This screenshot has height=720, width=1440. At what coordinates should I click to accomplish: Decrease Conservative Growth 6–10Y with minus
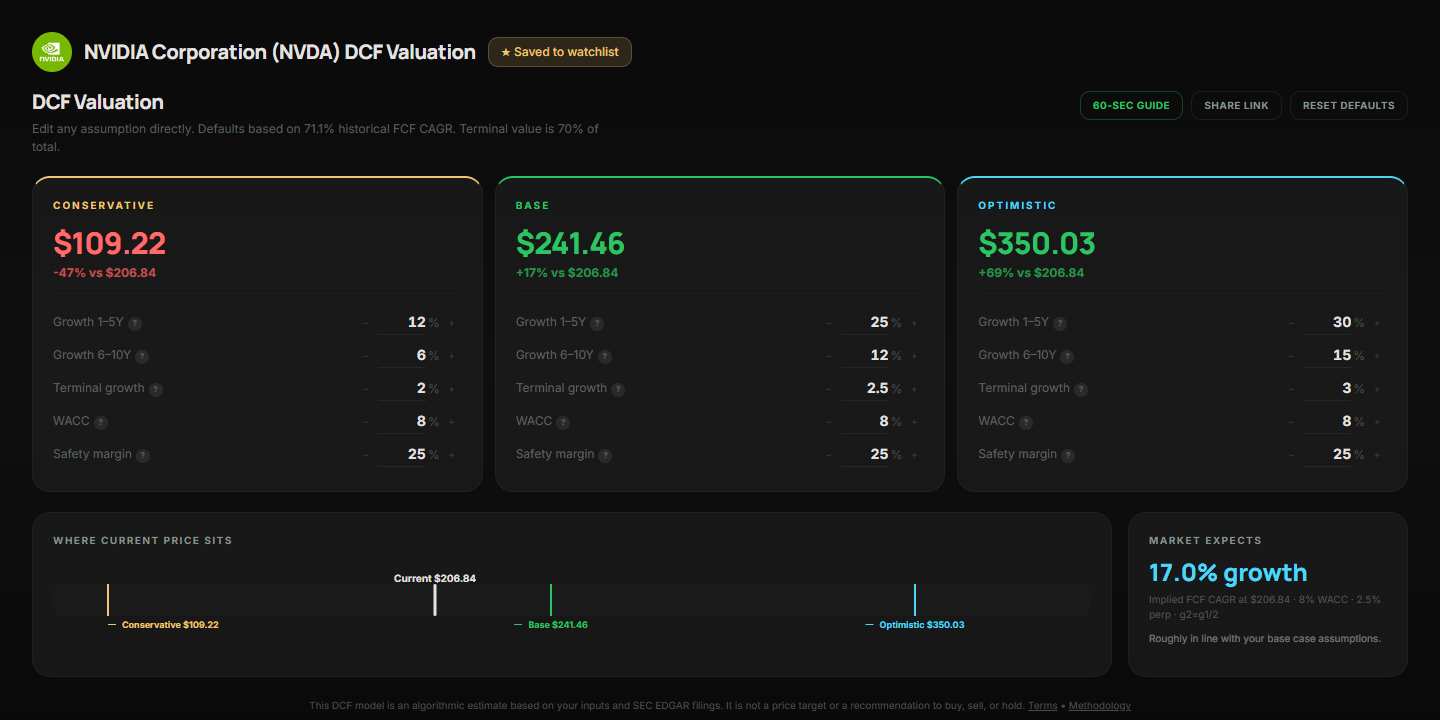pyautogui.click(x=365, y=356)
